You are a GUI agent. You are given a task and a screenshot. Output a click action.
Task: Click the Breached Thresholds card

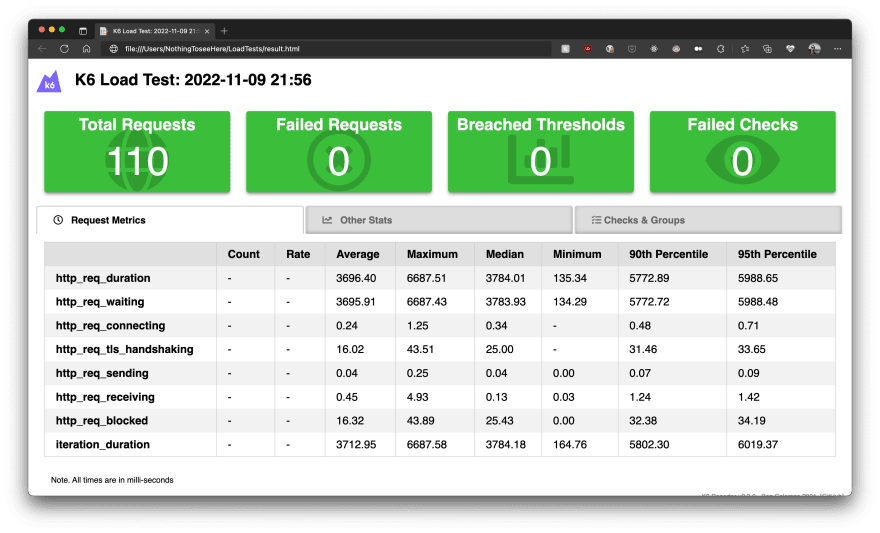541,151
